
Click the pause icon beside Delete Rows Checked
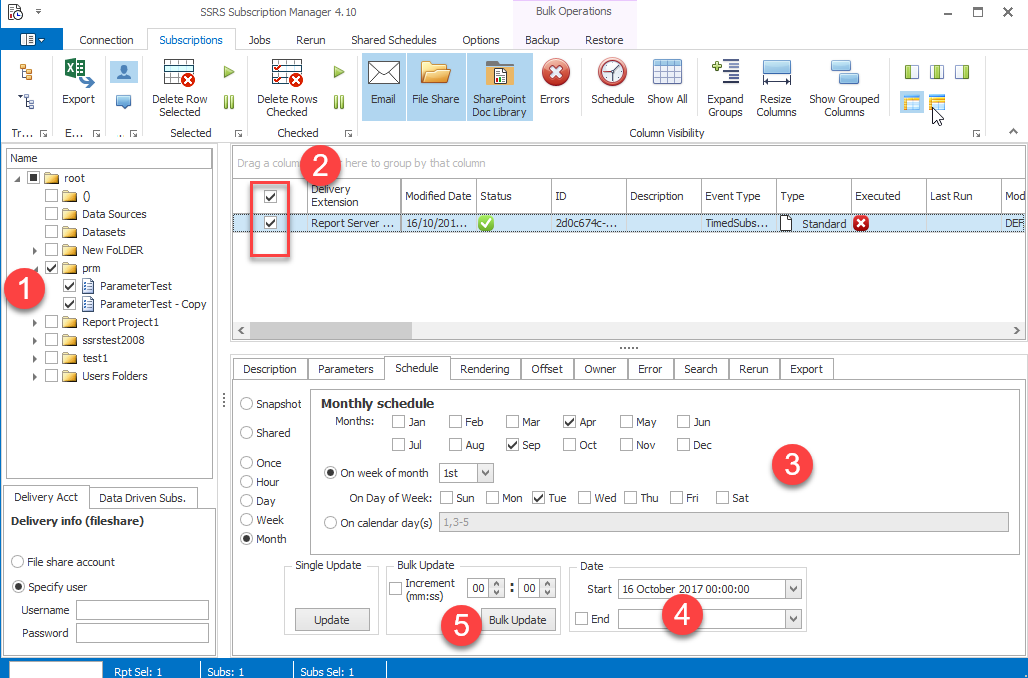[339, 102]
